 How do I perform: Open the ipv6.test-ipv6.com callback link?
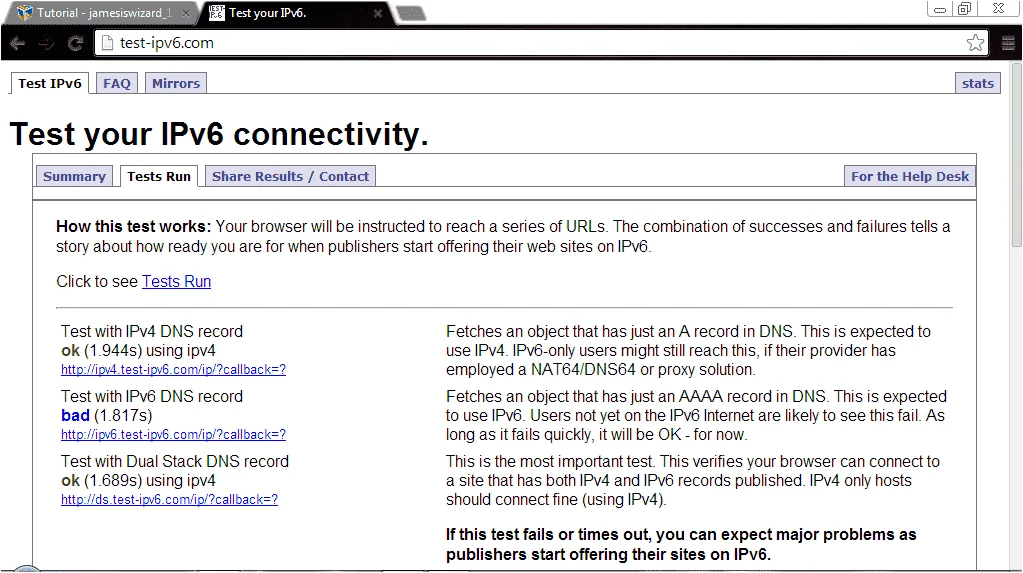(x=174, y=435)
